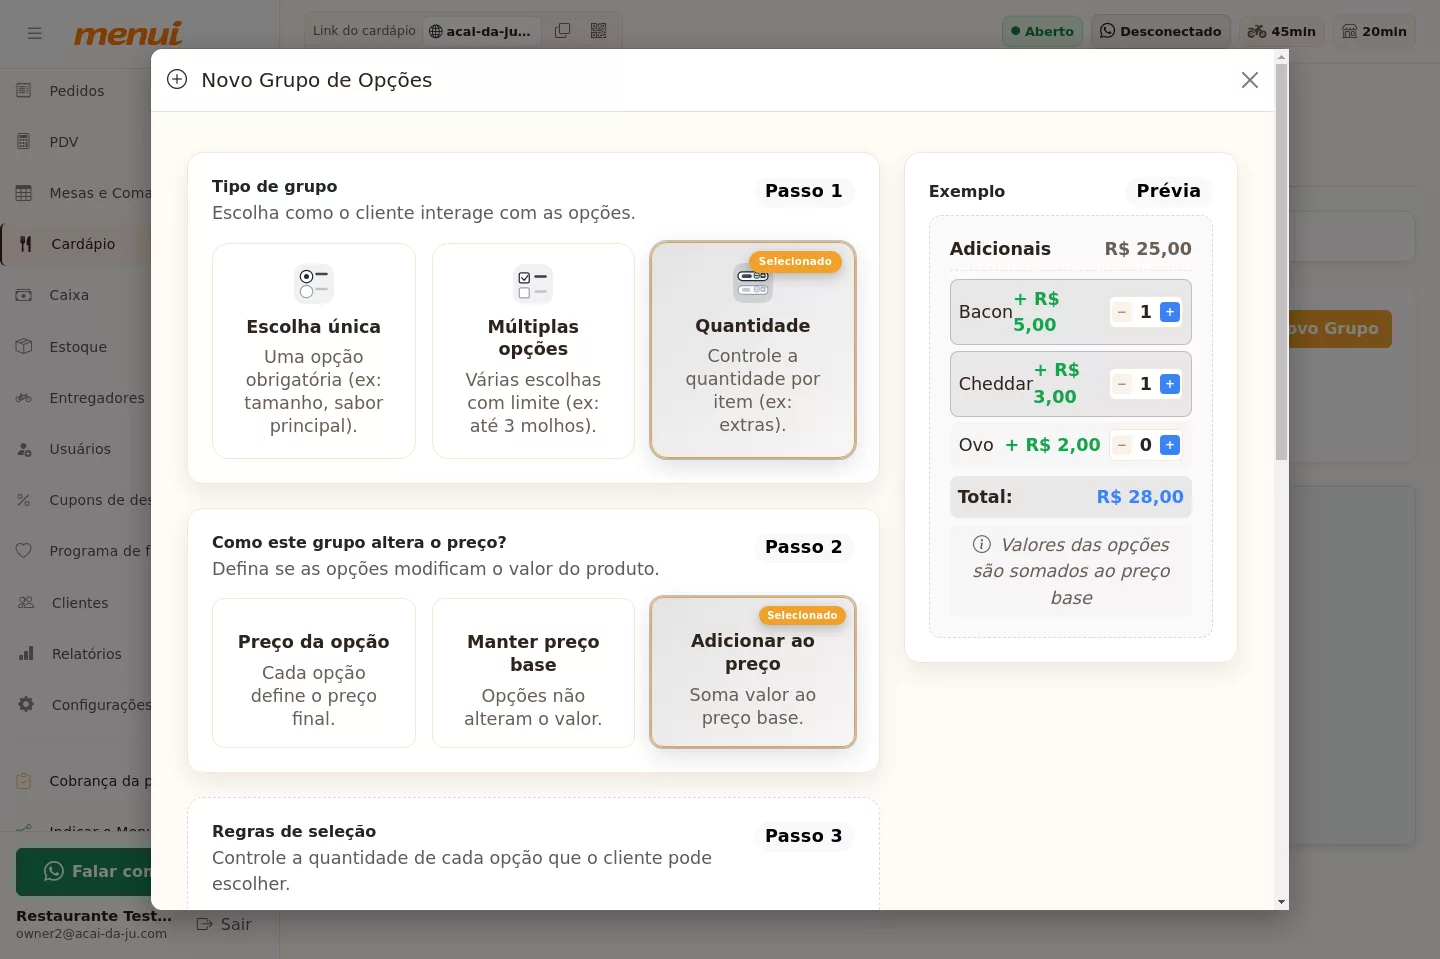
Task: Click the scrollbar down arrow
Action: point(1282,902)
